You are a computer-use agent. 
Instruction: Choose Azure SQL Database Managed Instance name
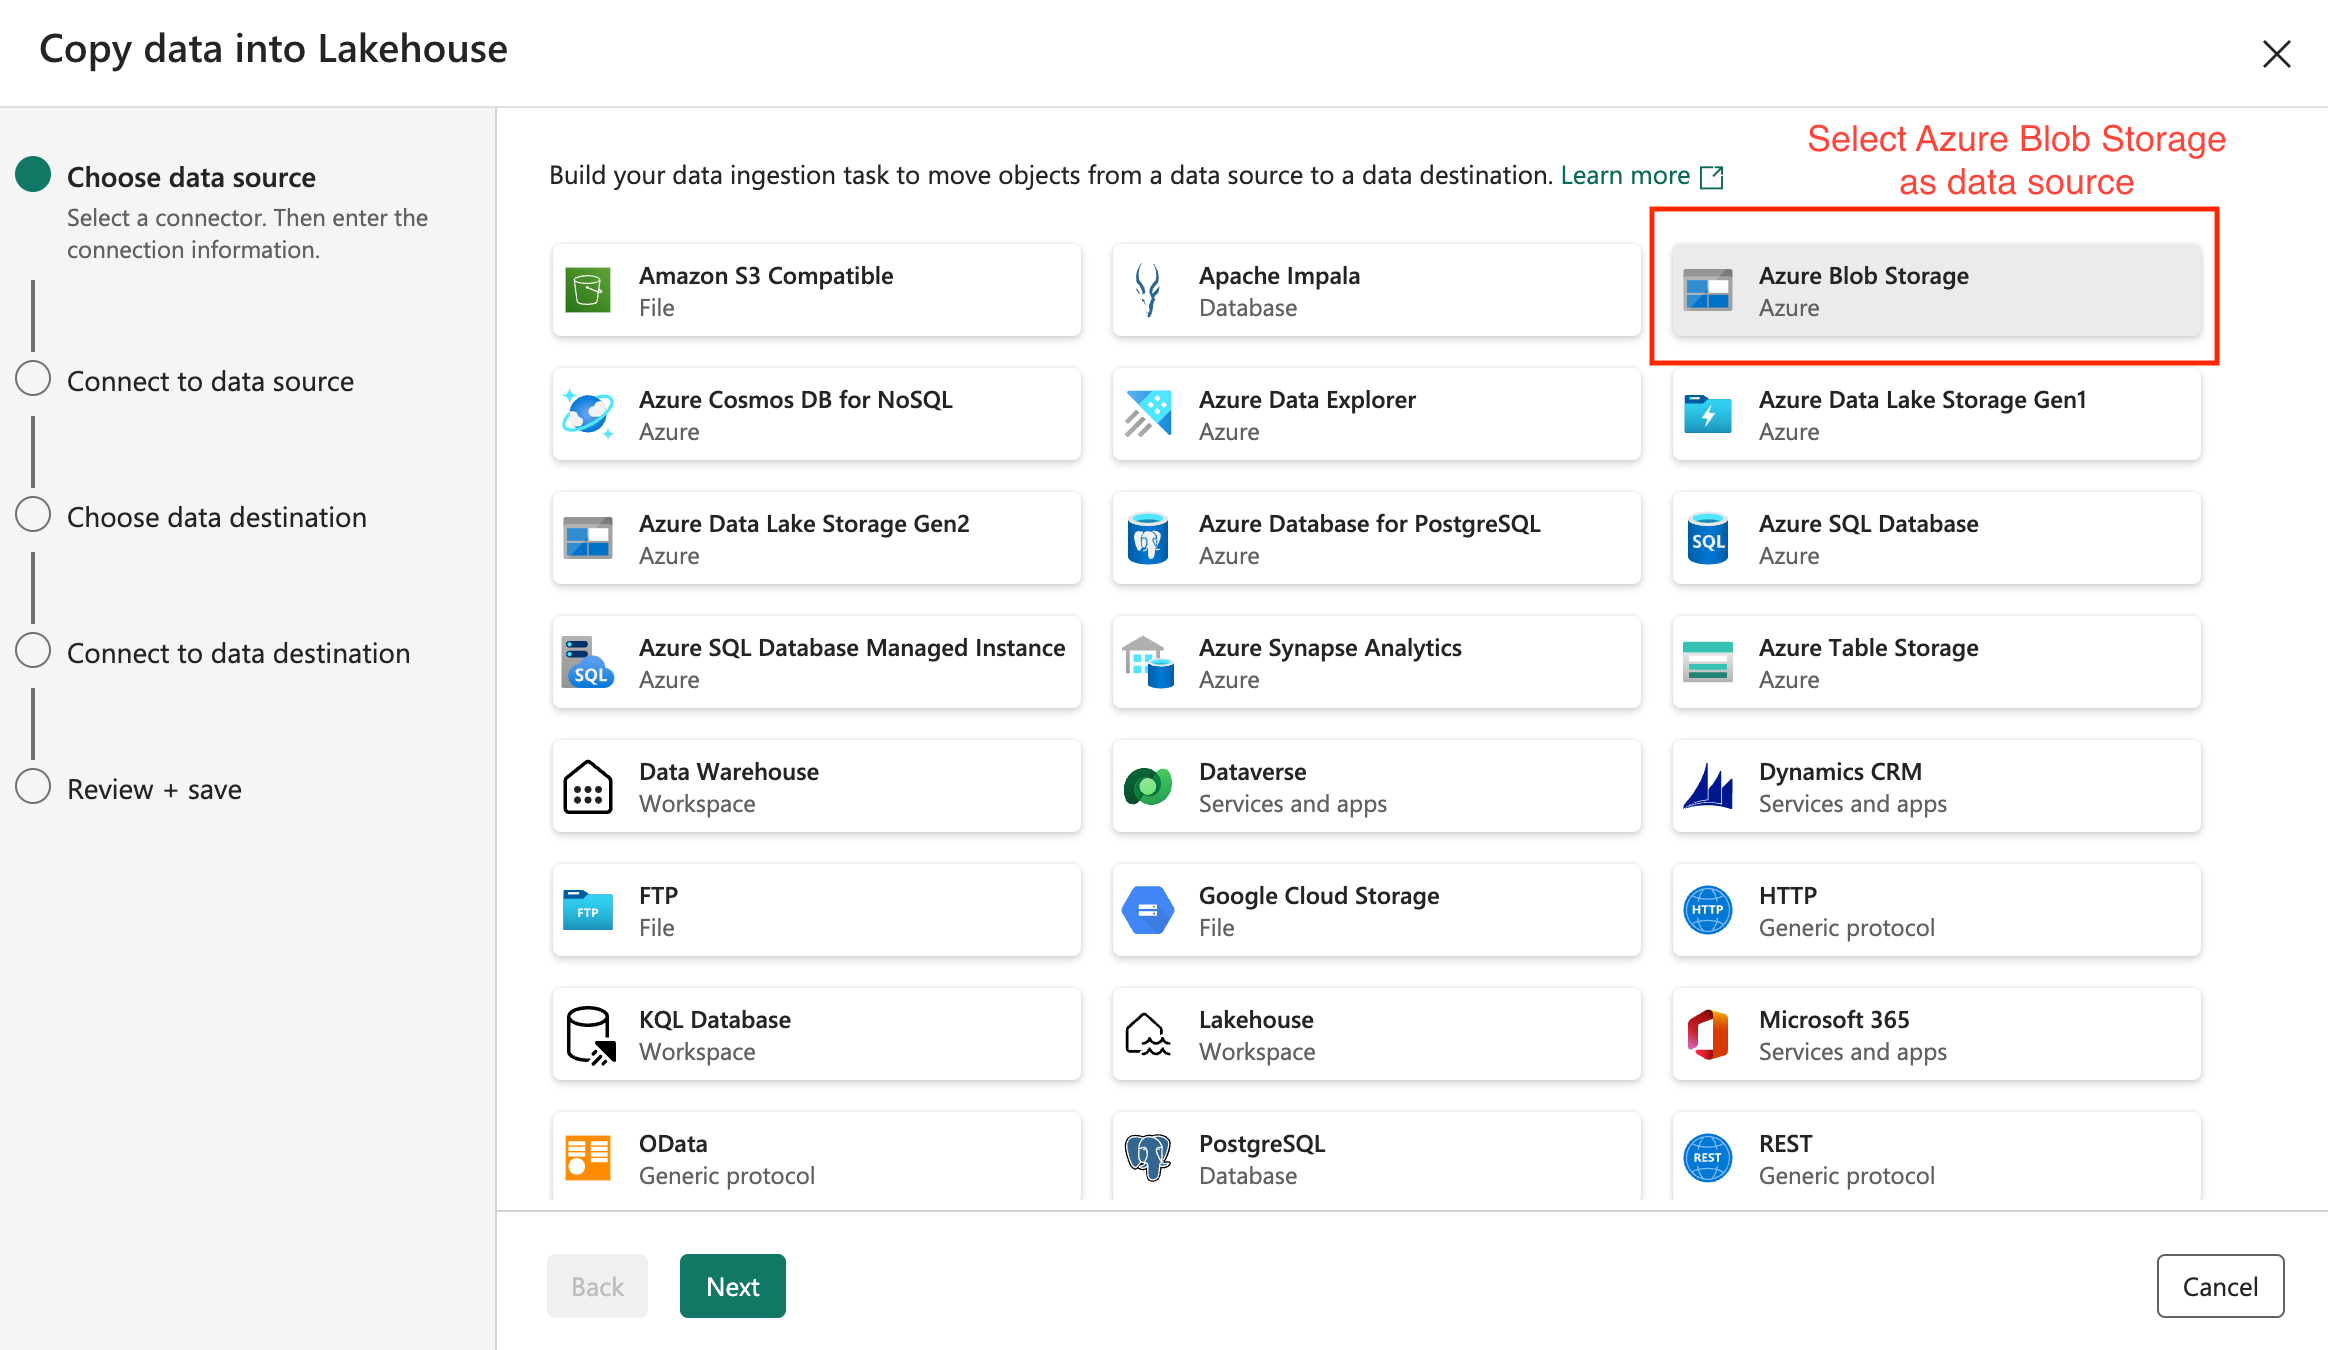(852, 647)
